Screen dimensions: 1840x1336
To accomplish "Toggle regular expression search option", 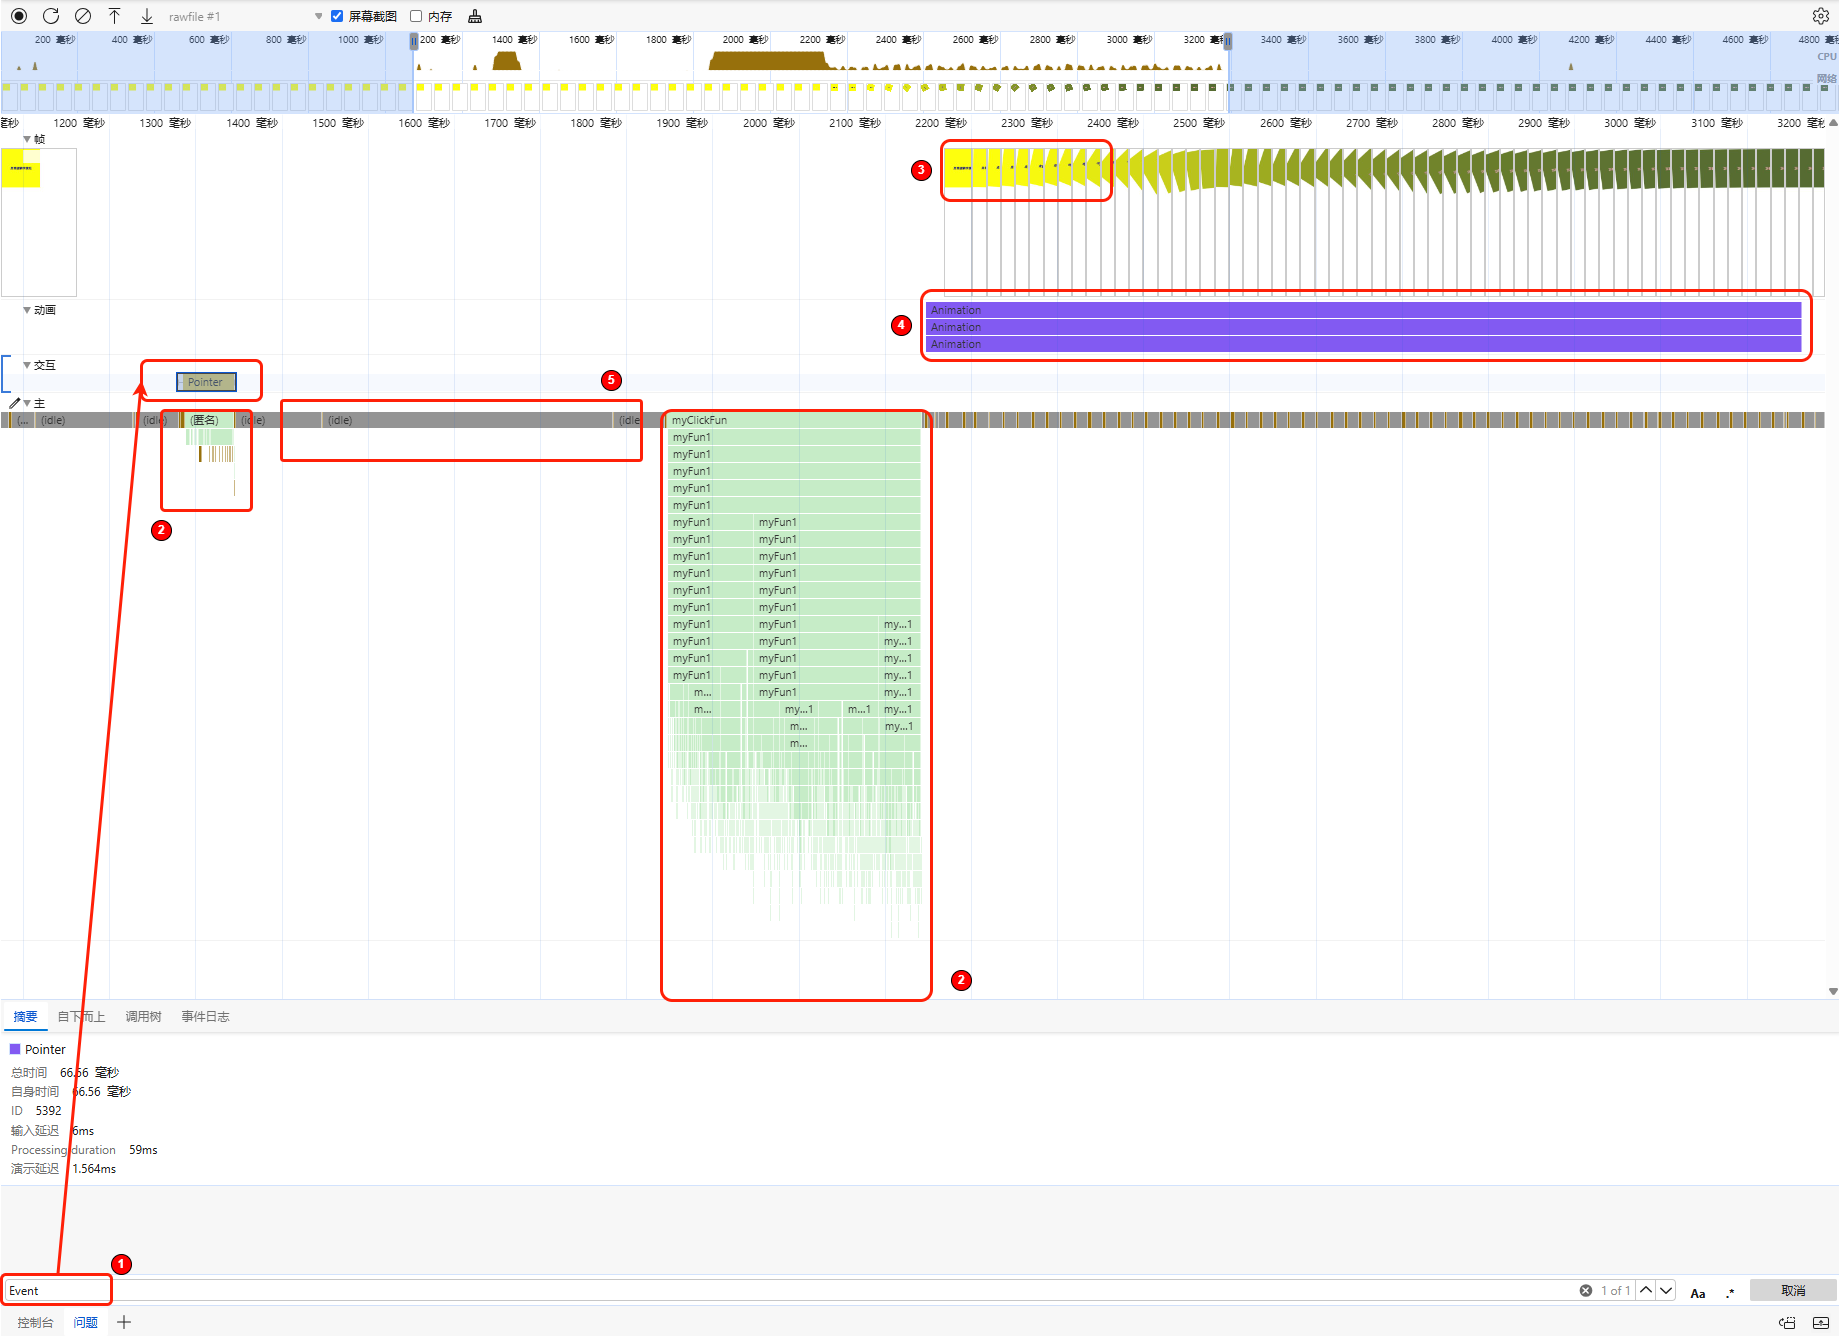I will (1730, 1292).
